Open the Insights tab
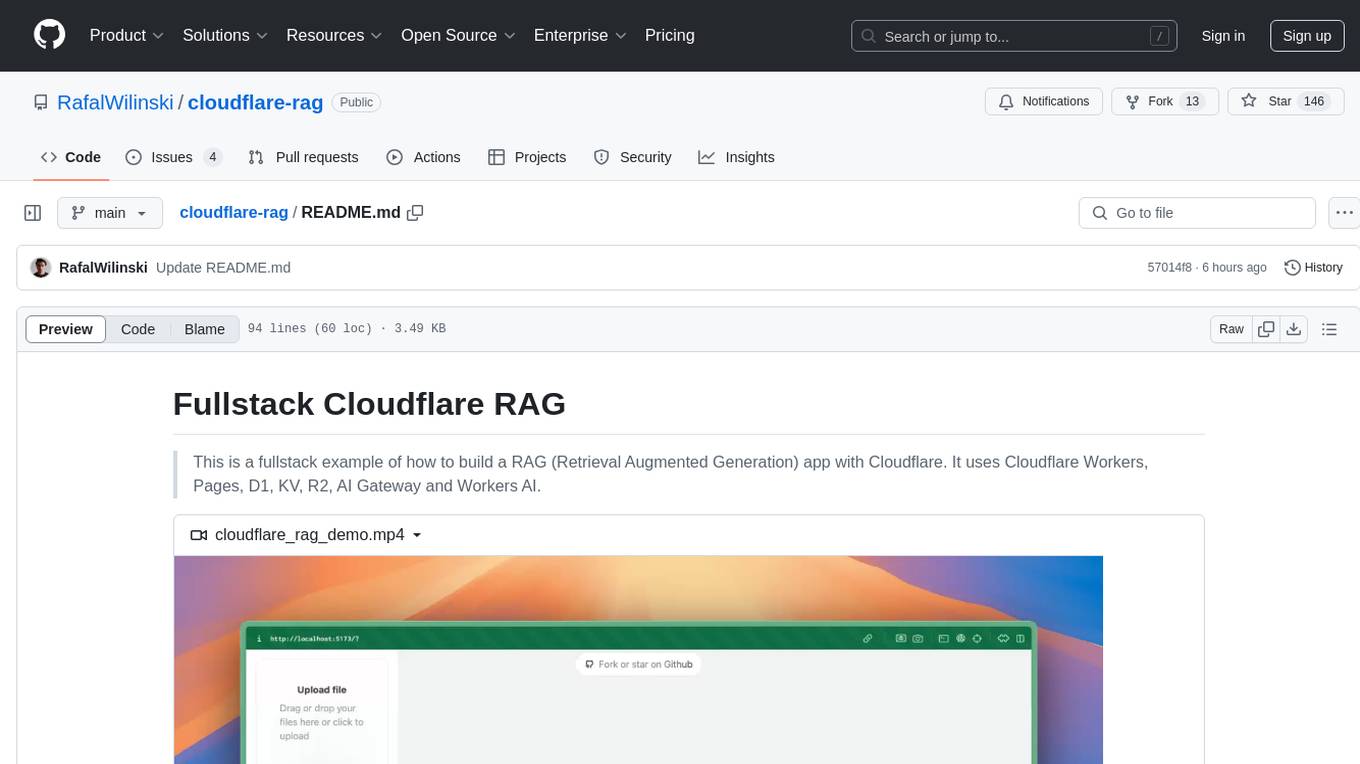The width and height of the screenshot is (1360, 764). [736, 157]
